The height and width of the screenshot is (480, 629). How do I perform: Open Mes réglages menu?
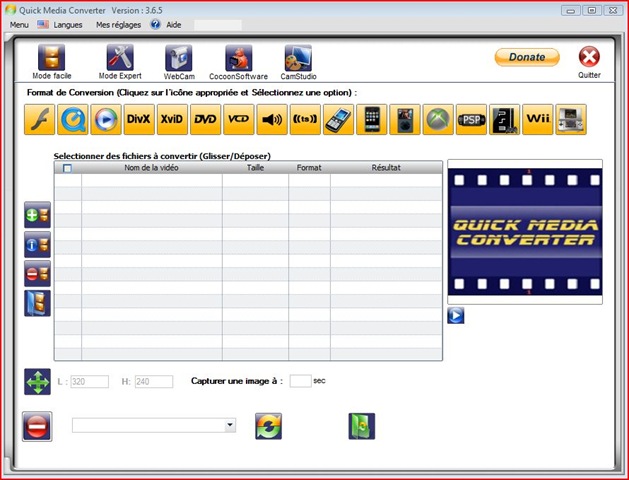pyautogui.click(x=118, y=25)
